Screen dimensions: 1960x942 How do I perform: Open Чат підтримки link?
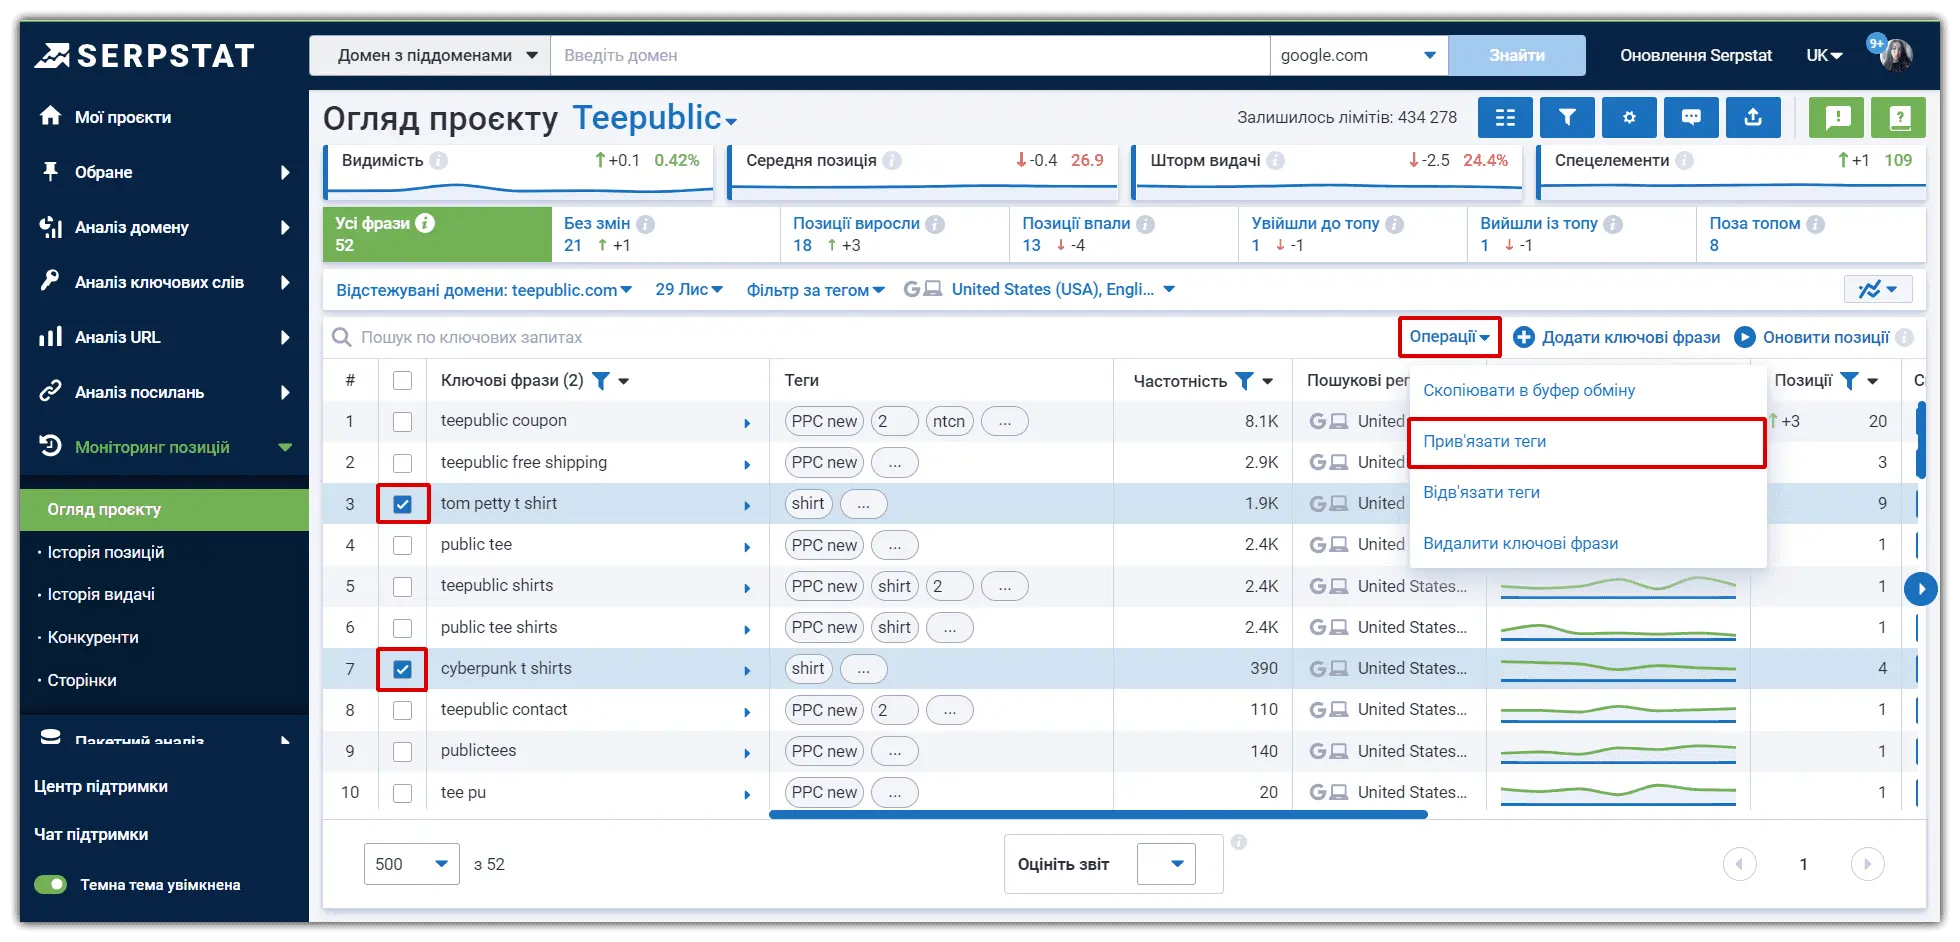coord(91,834)
